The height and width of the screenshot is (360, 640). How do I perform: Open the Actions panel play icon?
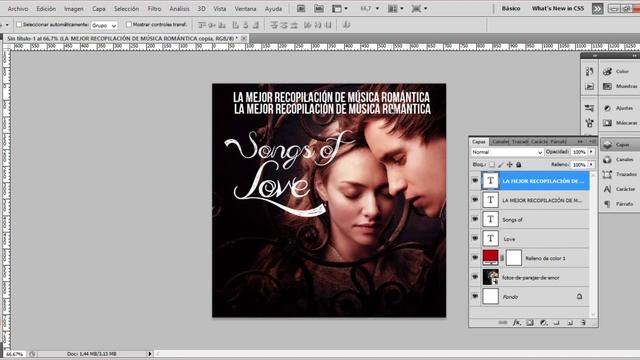[x=589, y=86]
